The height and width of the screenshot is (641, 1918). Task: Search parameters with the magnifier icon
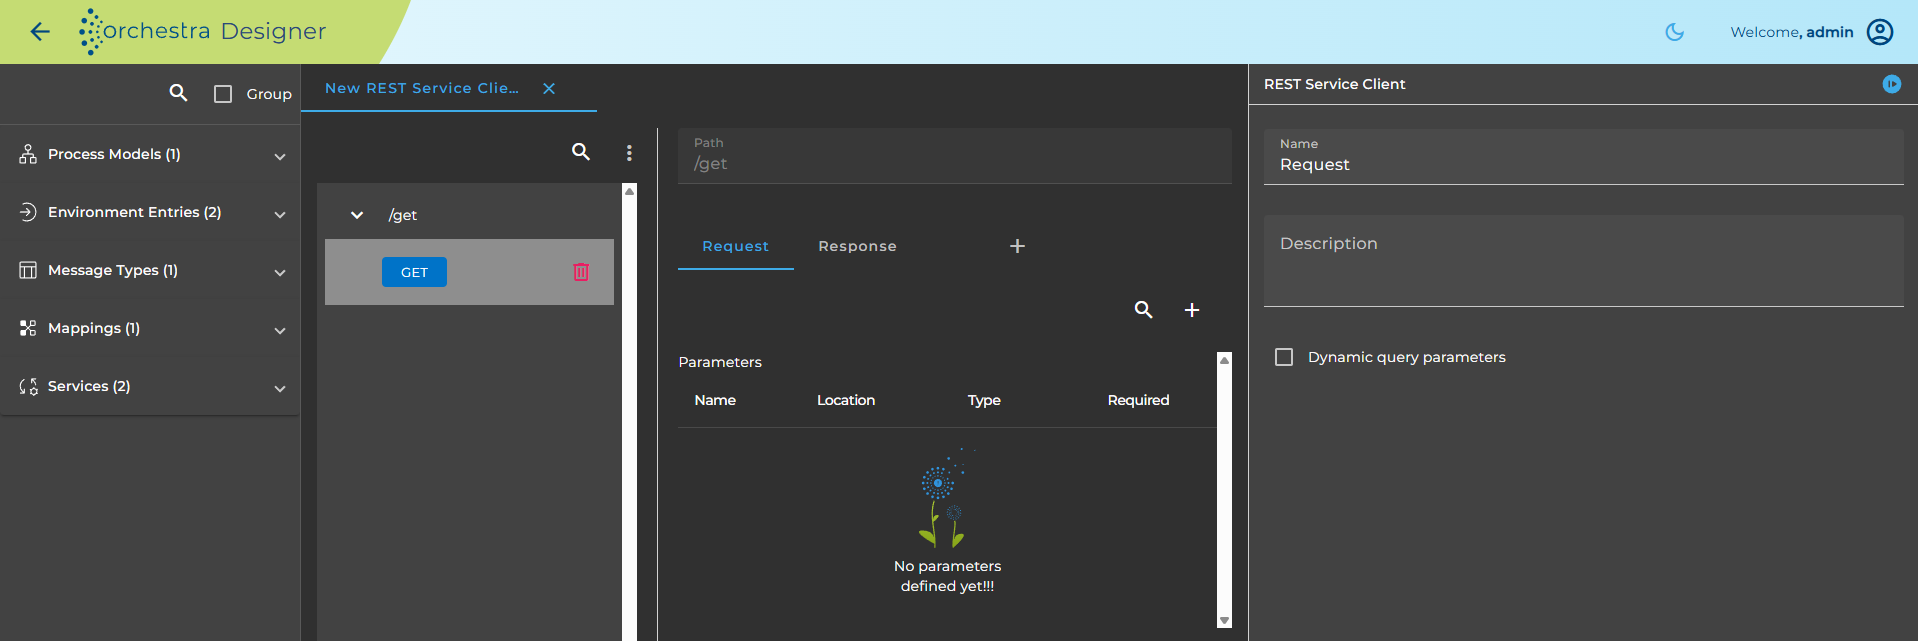1143,310
